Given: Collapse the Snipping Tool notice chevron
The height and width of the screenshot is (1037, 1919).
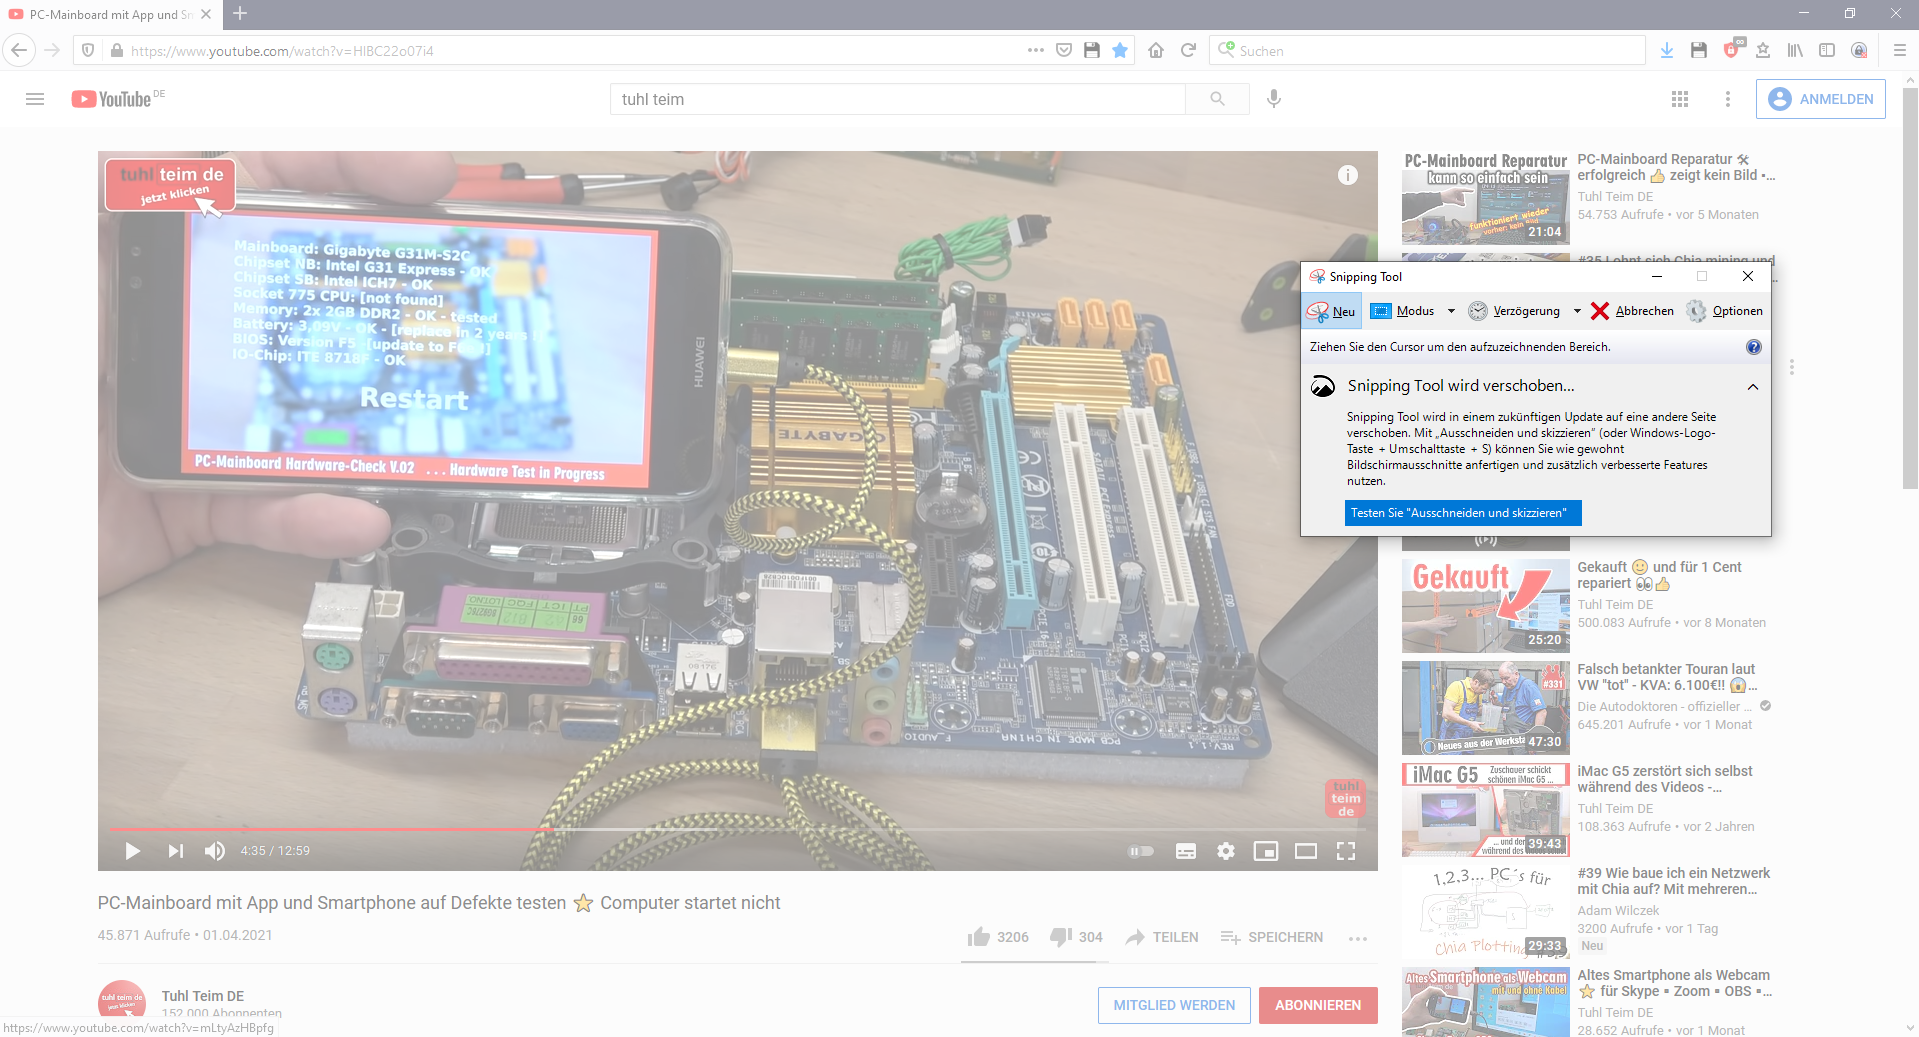Looking at the screenshot, I should [1752, 387].
